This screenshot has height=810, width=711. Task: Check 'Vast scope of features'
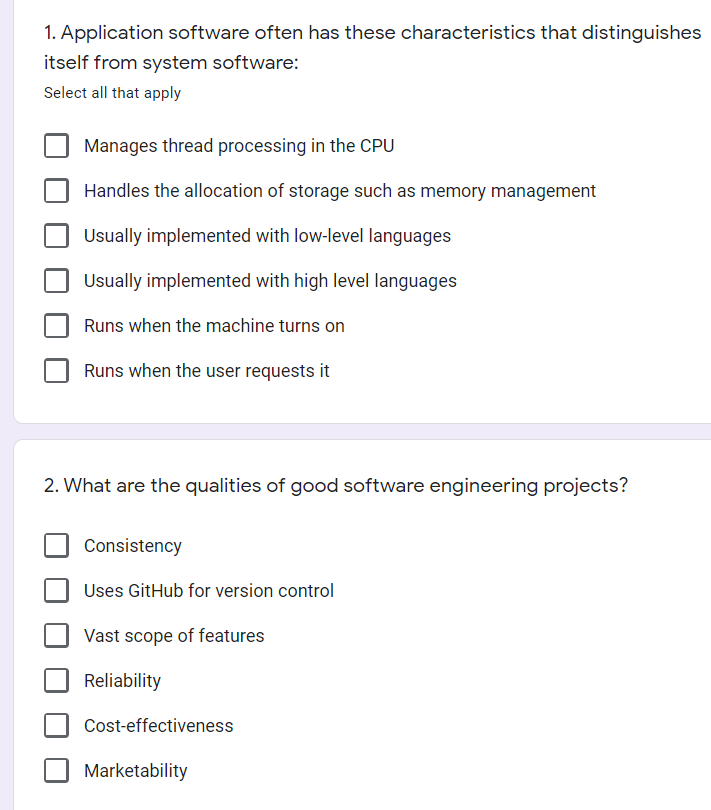click(56, 635)
